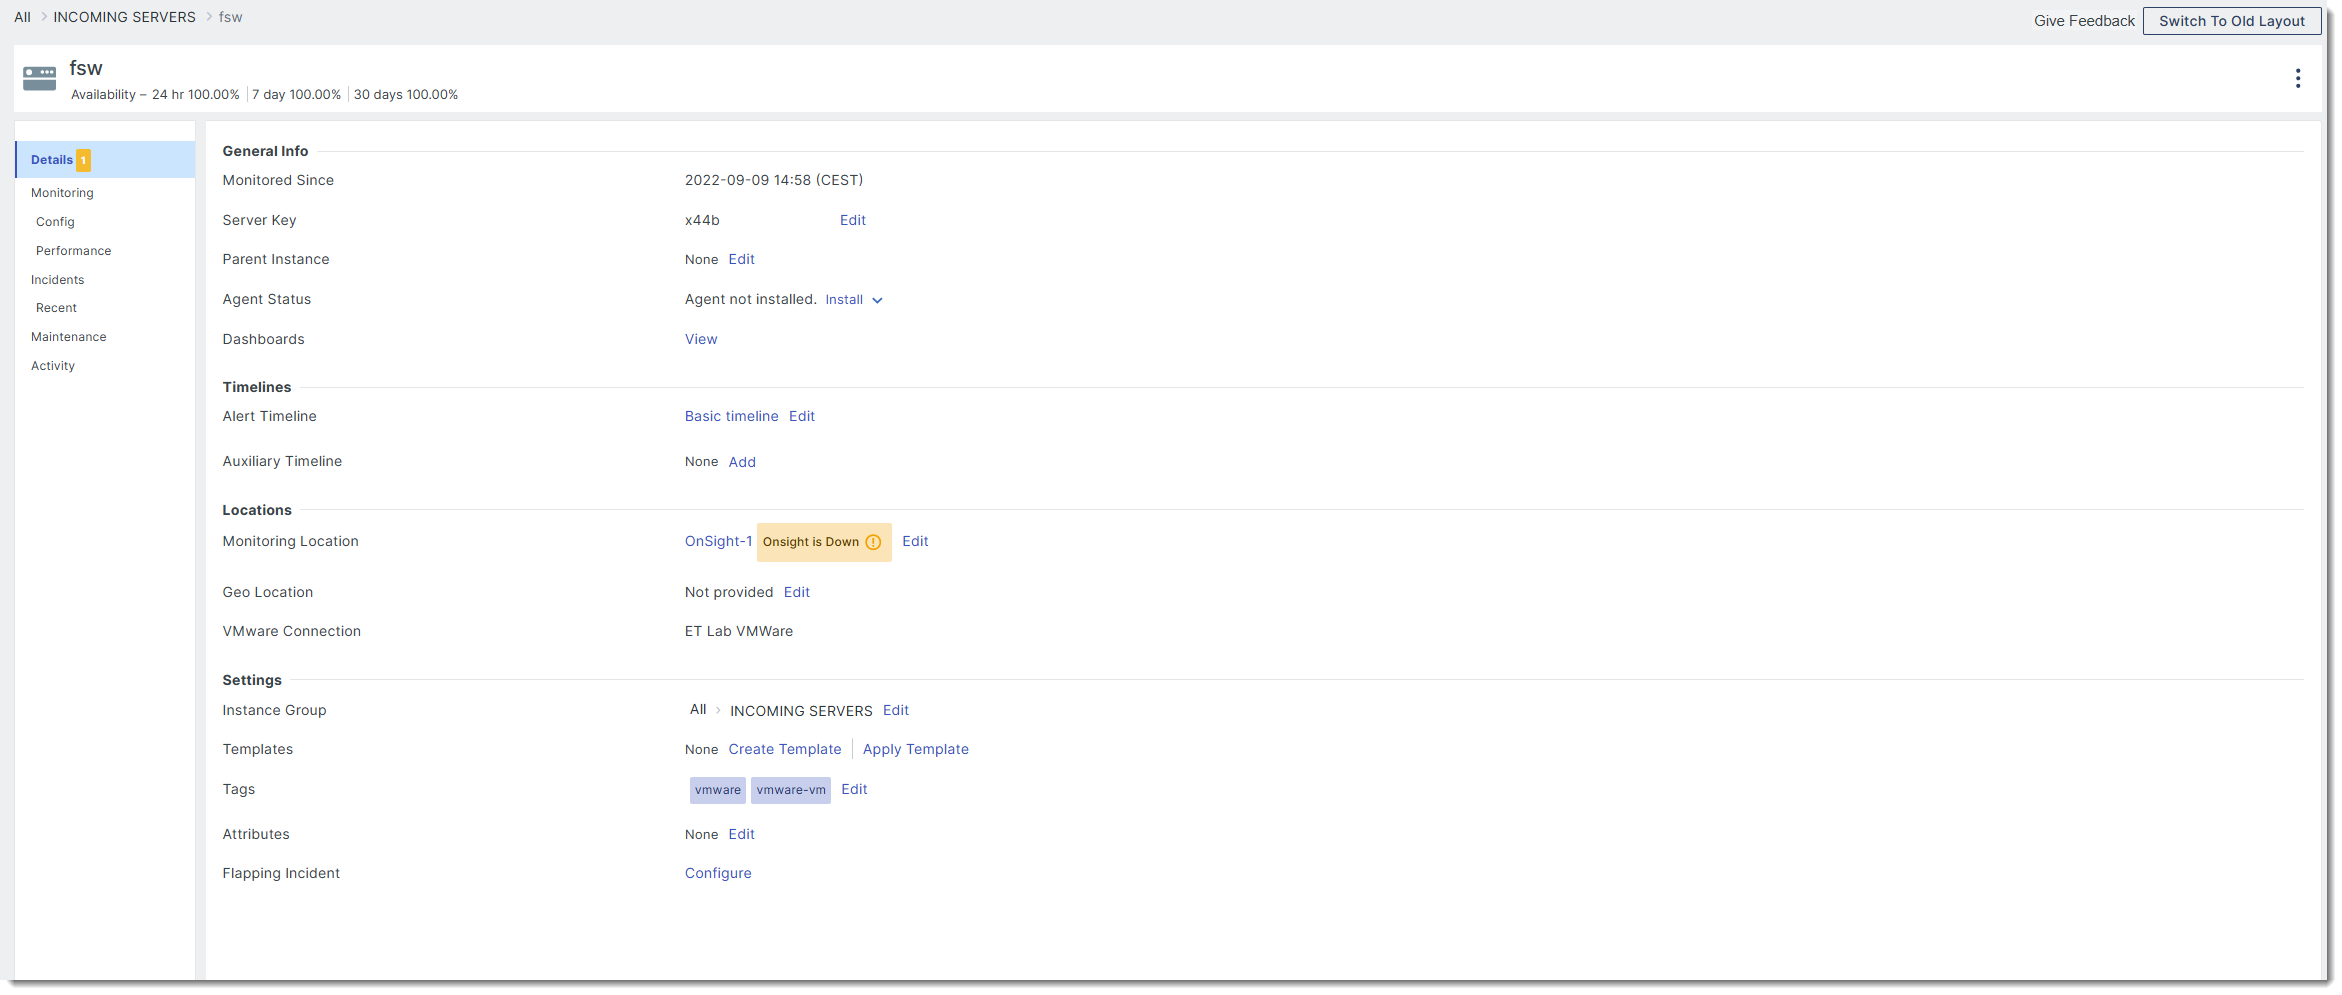Image resolution: width=2342 pixels, height=995 pixels.
Task: Open the Monitoring sidebar item
Action: [x=62, y=193]
